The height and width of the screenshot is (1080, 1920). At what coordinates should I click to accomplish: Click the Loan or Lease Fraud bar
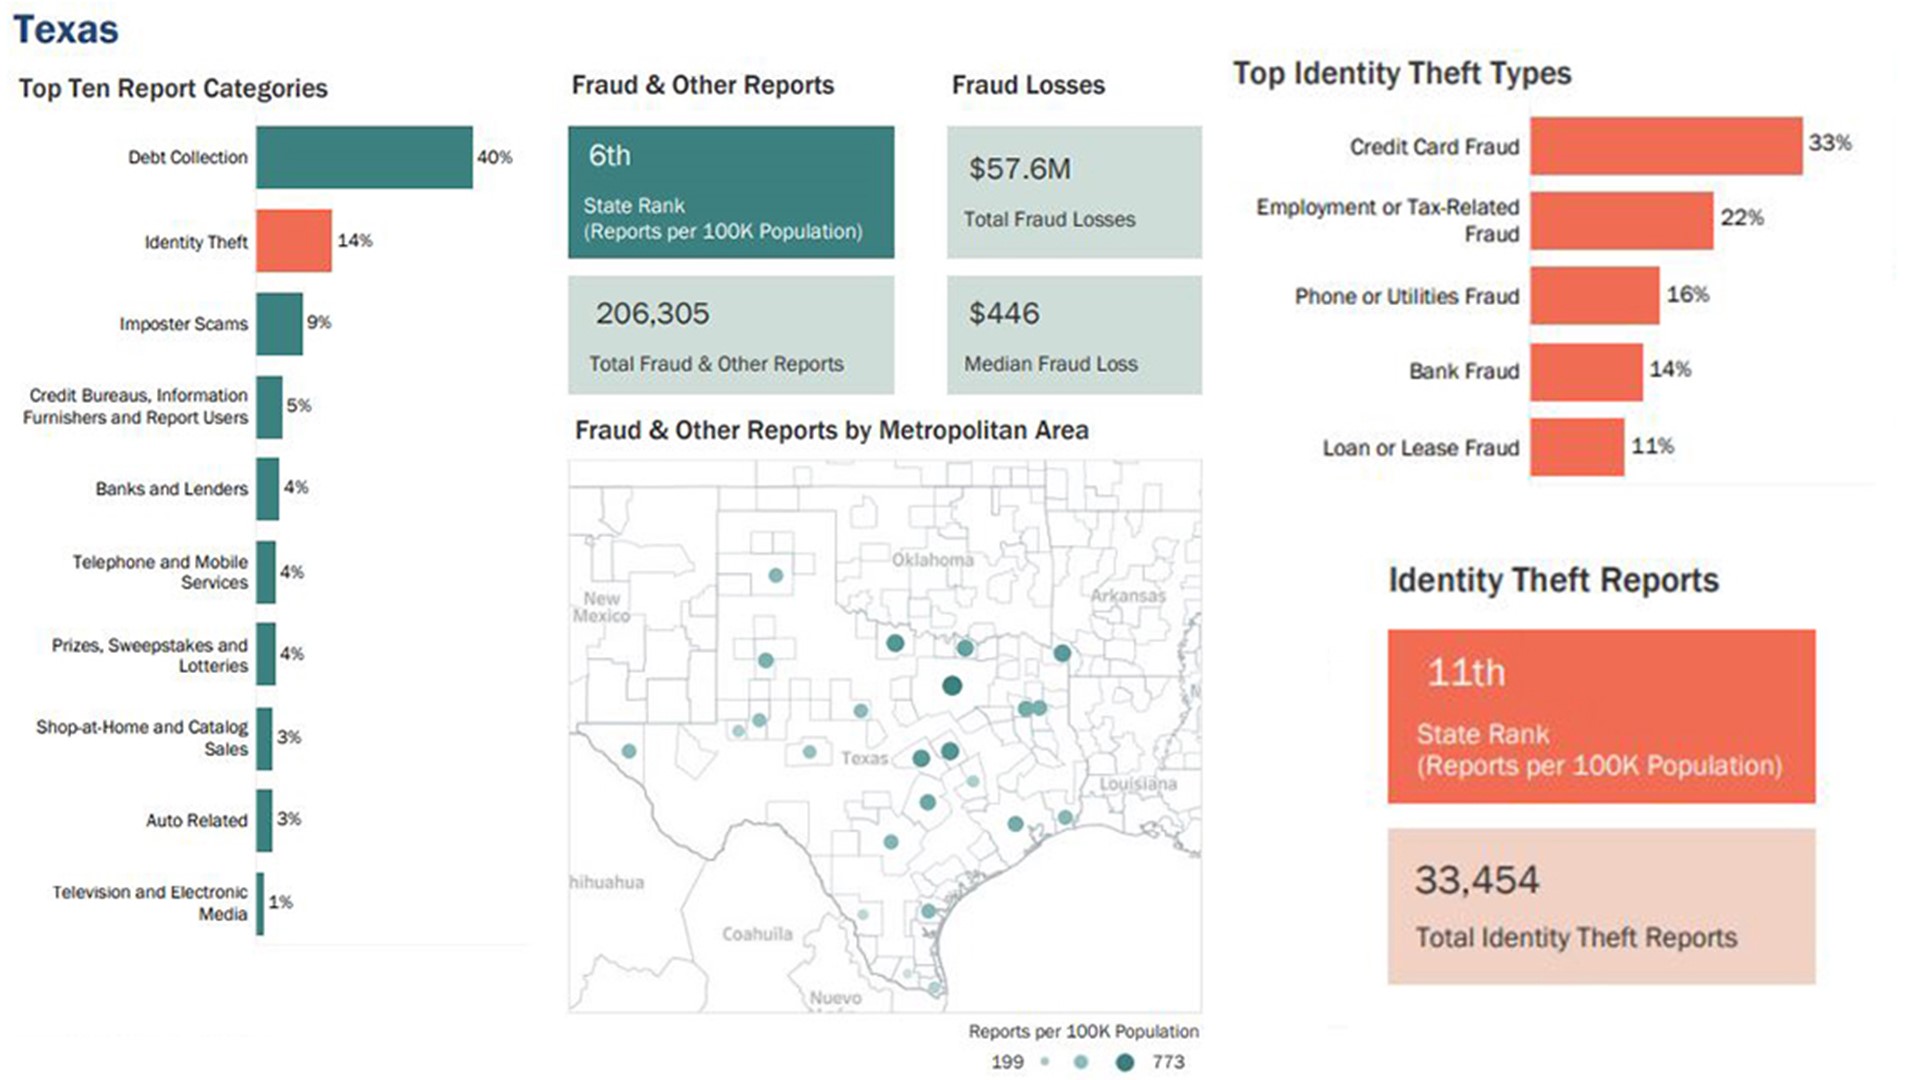[1578, 447]
